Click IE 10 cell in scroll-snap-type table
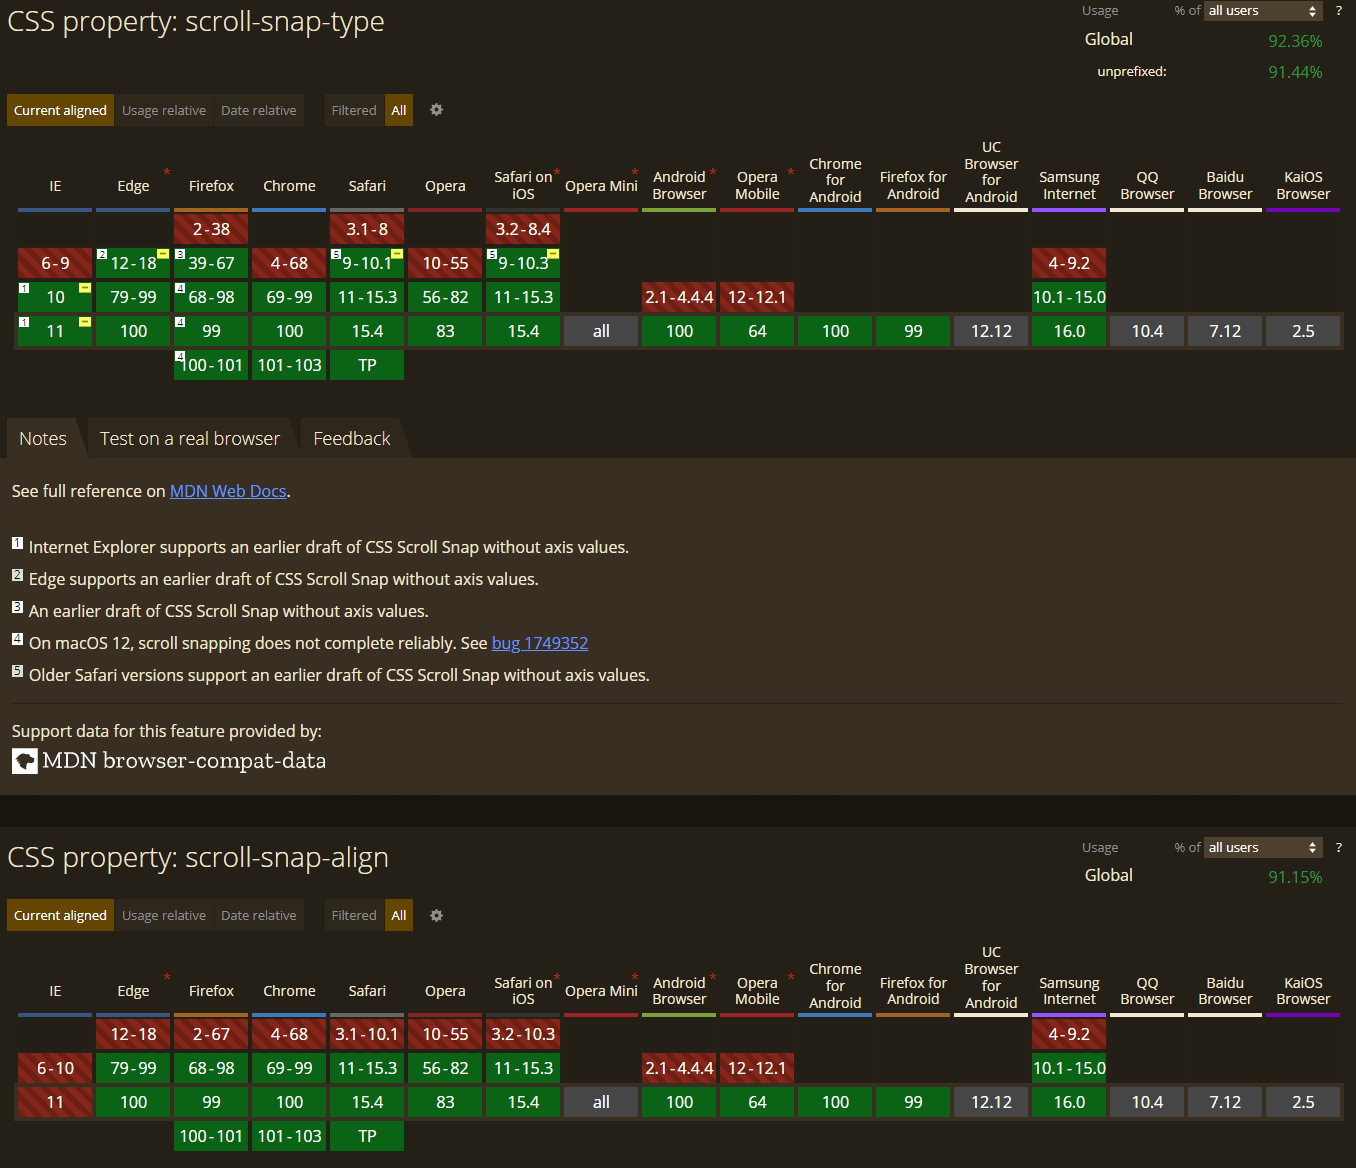This screenshot has width=1356, height=1168. pyautogui.click(x=55, y=297)
